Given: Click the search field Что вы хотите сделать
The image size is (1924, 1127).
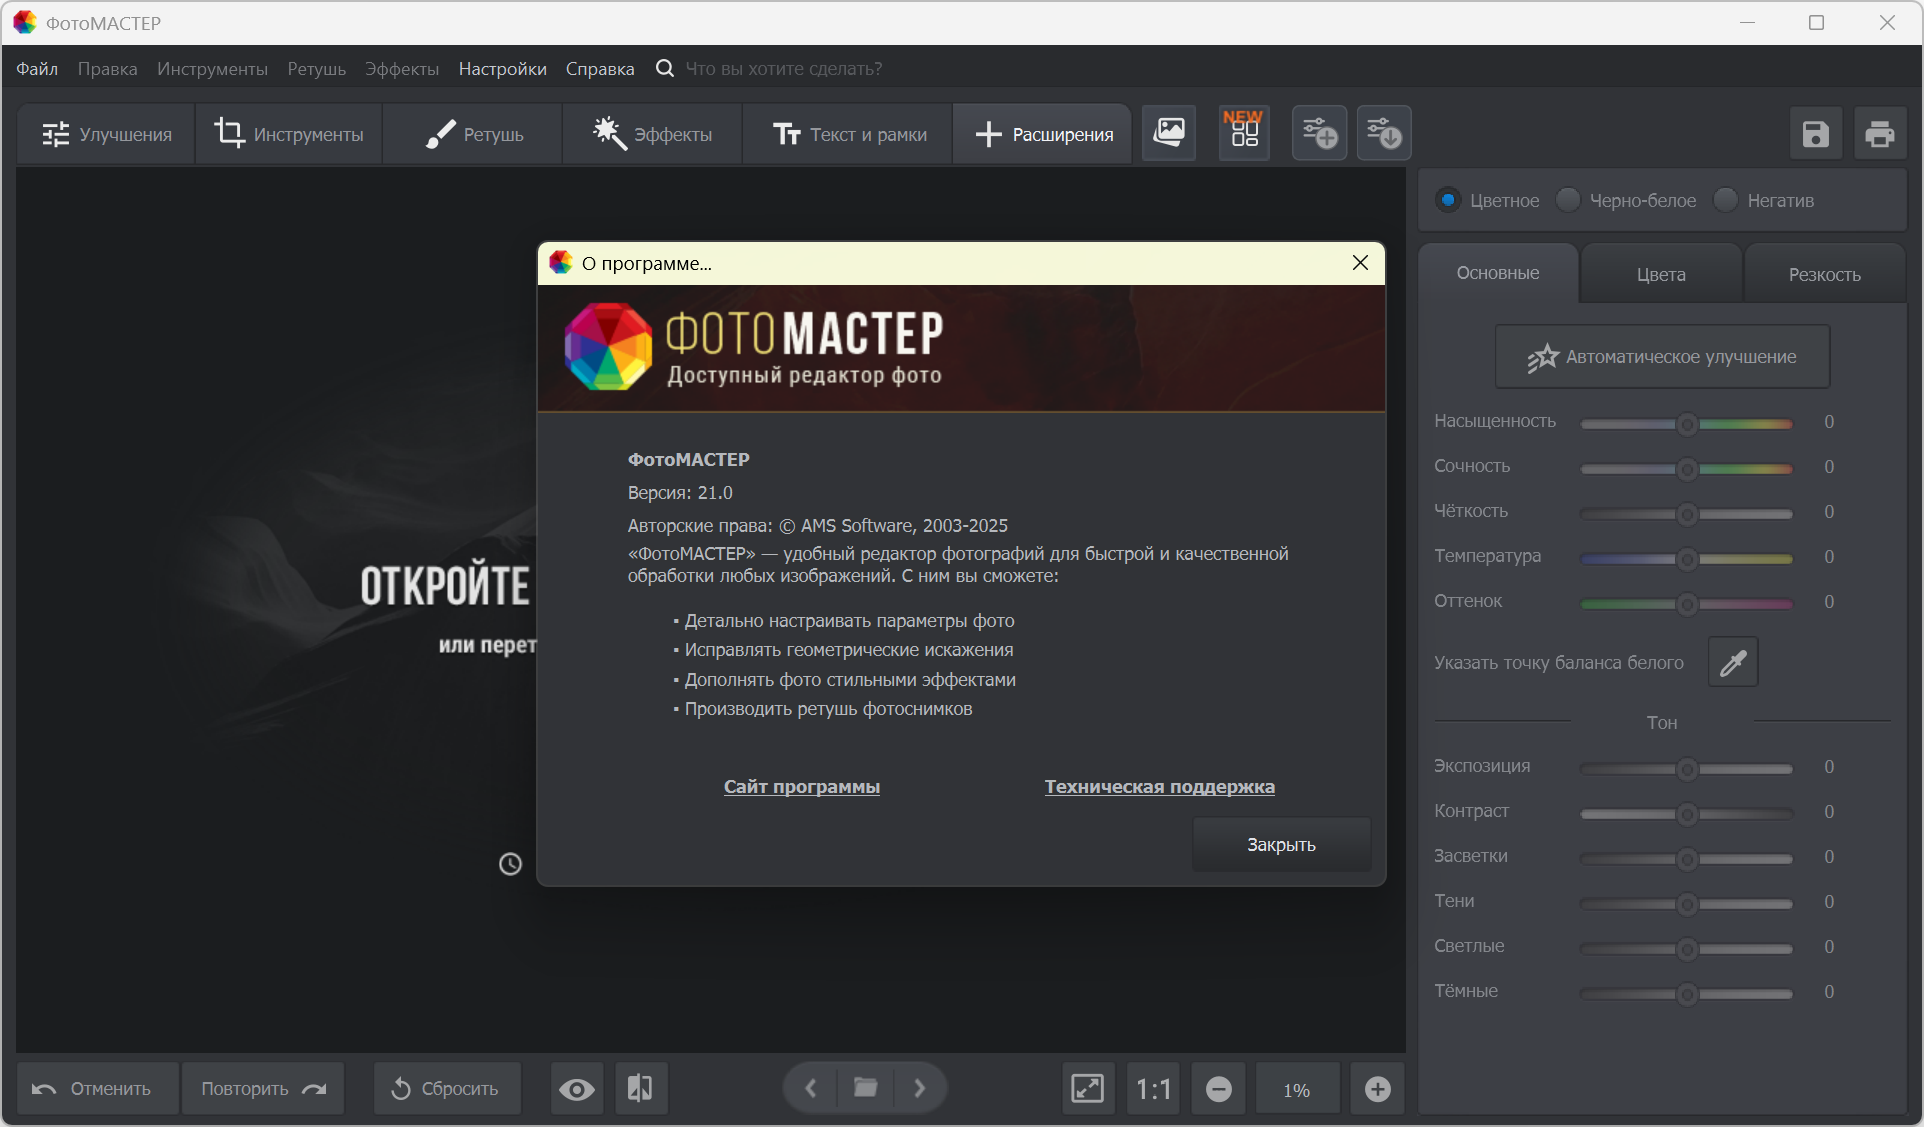Looking at the screenshot, I should pos(784,69).
